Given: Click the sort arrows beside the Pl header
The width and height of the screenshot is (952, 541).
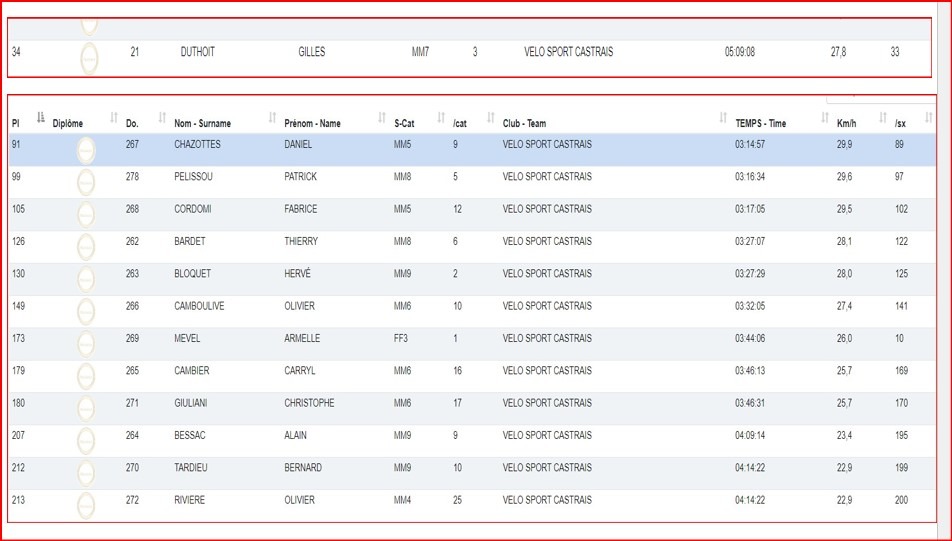Looking at the screenshot, I should tap(41, 118).
